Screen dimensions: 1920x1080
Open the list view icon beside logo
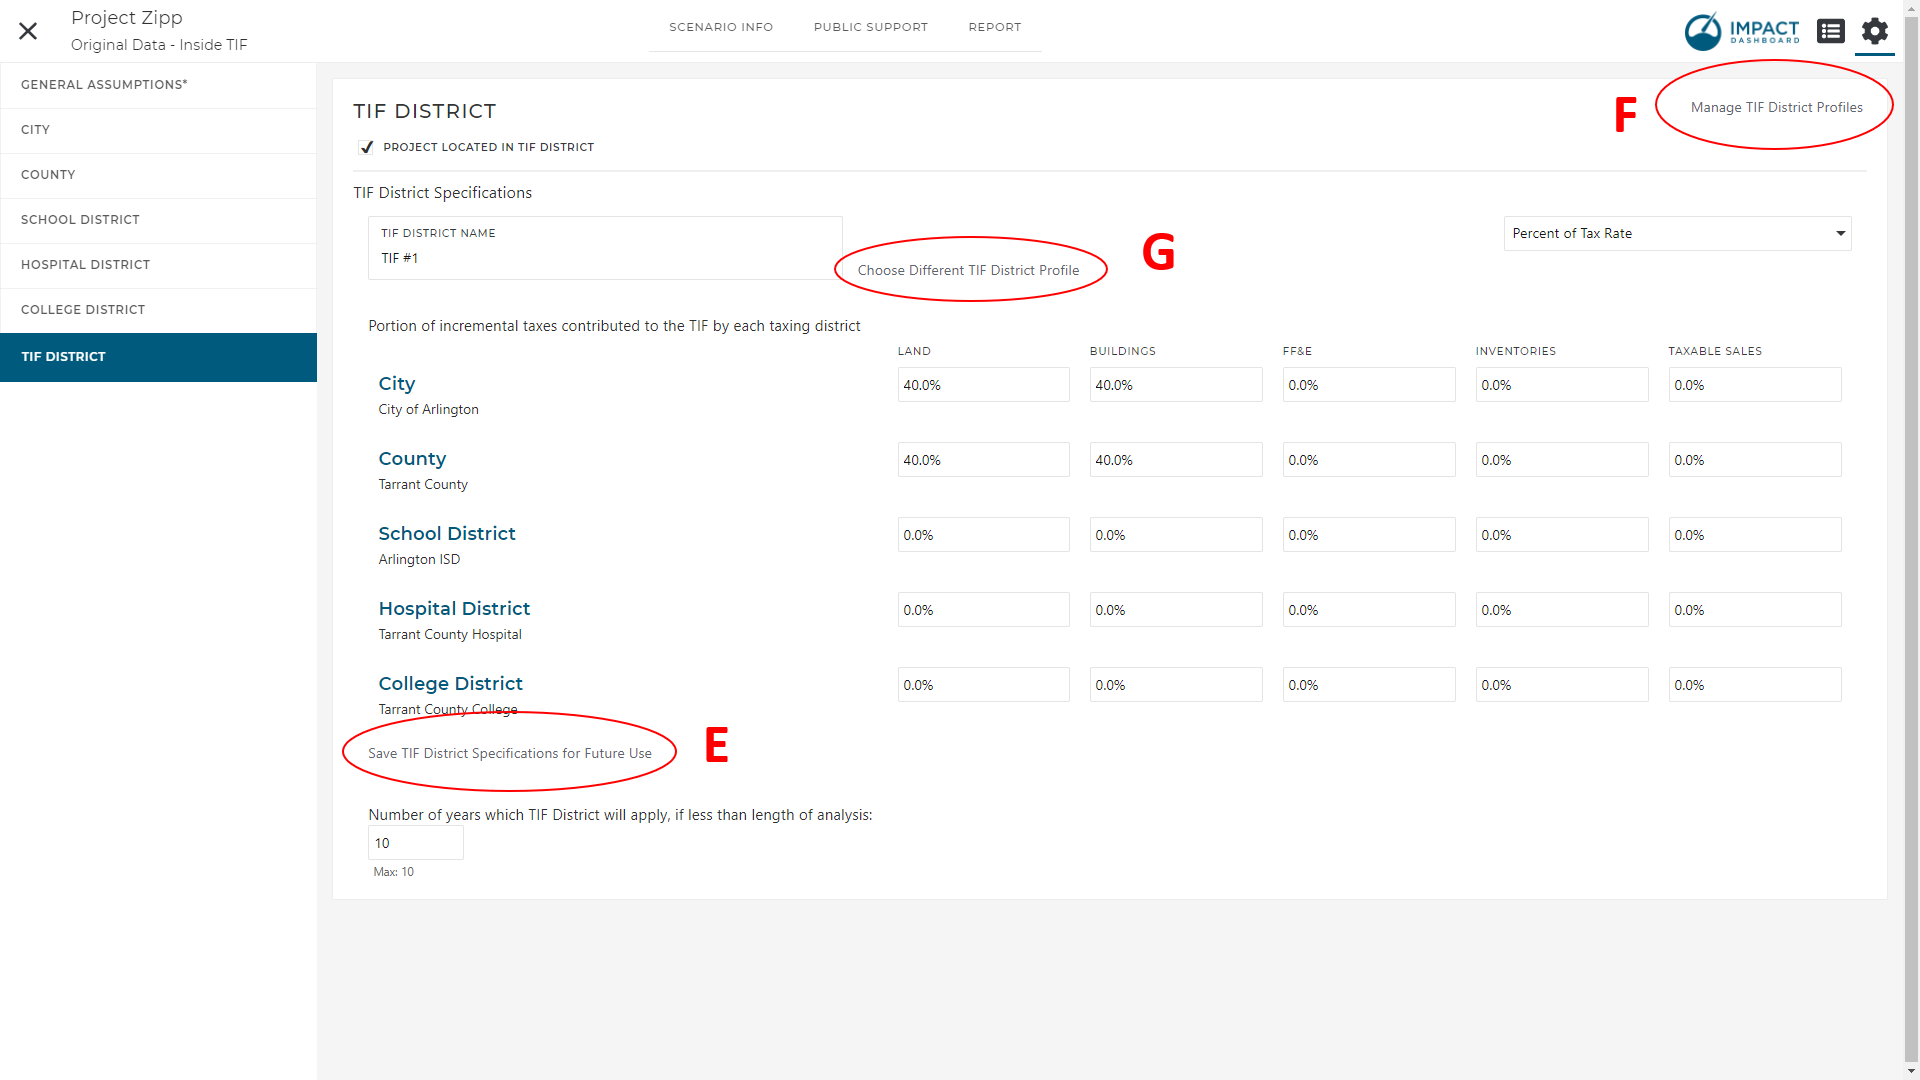pyautogui.click(x=1830, y=31)
